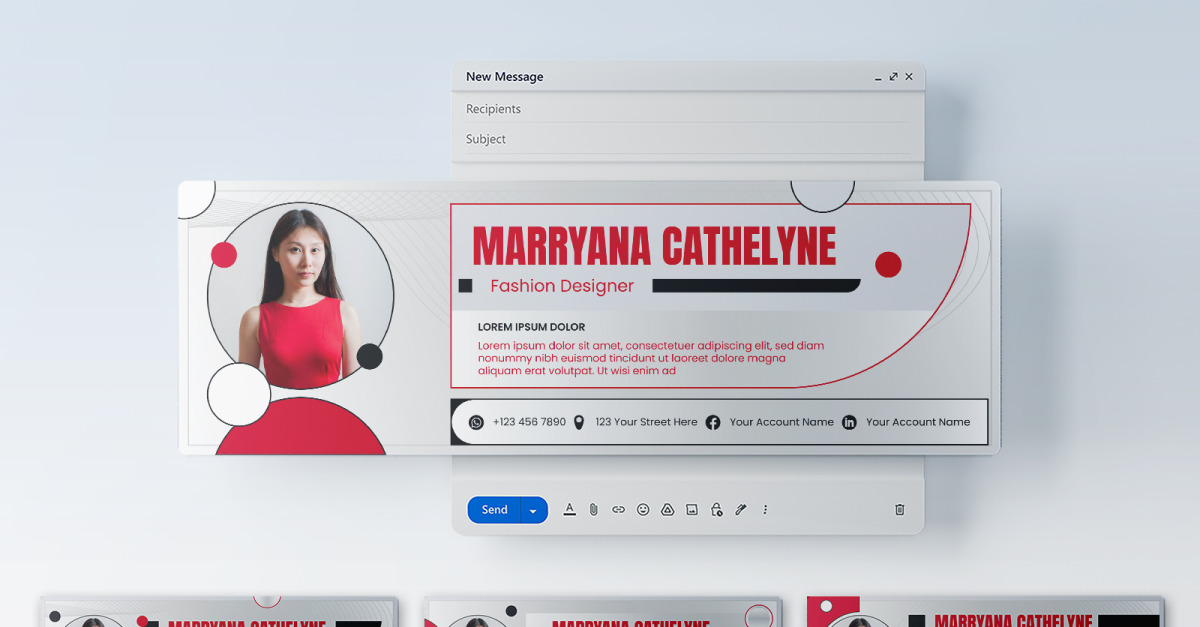Toggle confidential mode lock-clock icon
Viewport: 1200px width, 627px height.
(x=716, y=510)
